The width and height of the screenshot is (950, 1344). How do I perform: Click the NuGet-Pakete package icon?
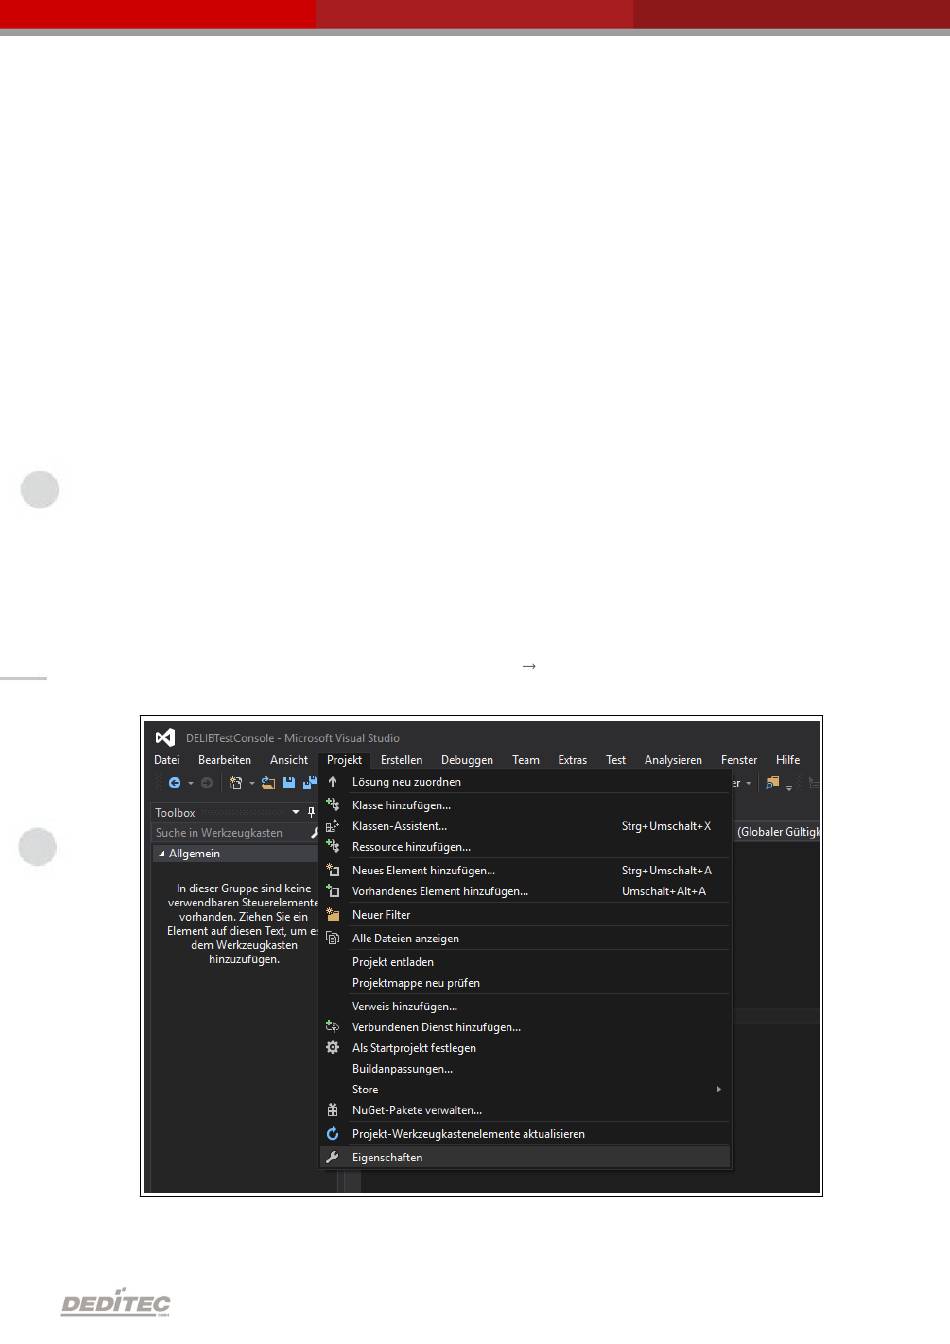[x=333, y=1110]
